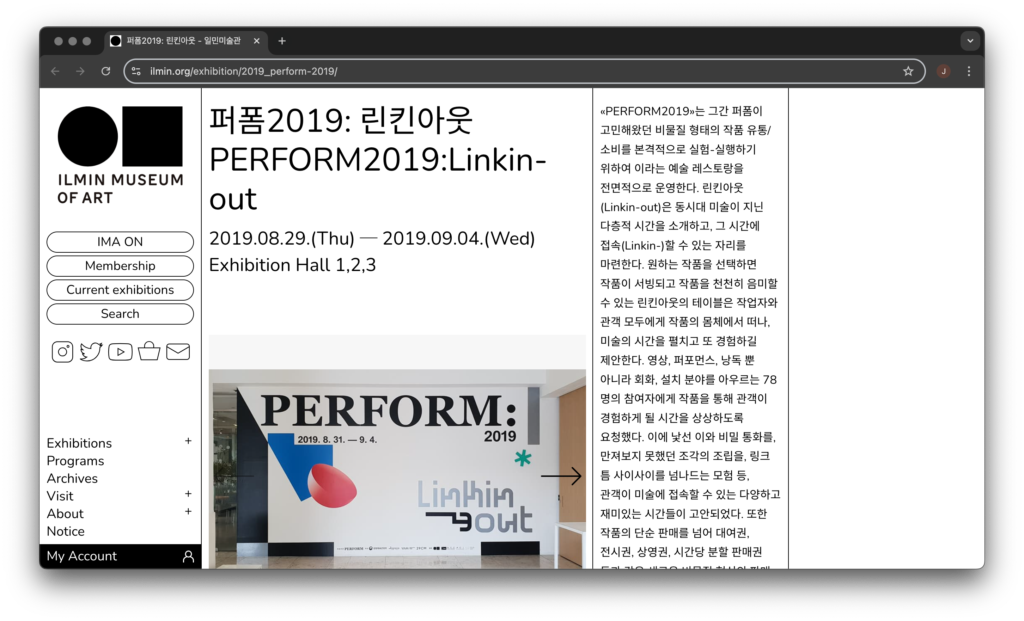Open the Twitter bird icon
1024x621 pixels.
point(91,351)
